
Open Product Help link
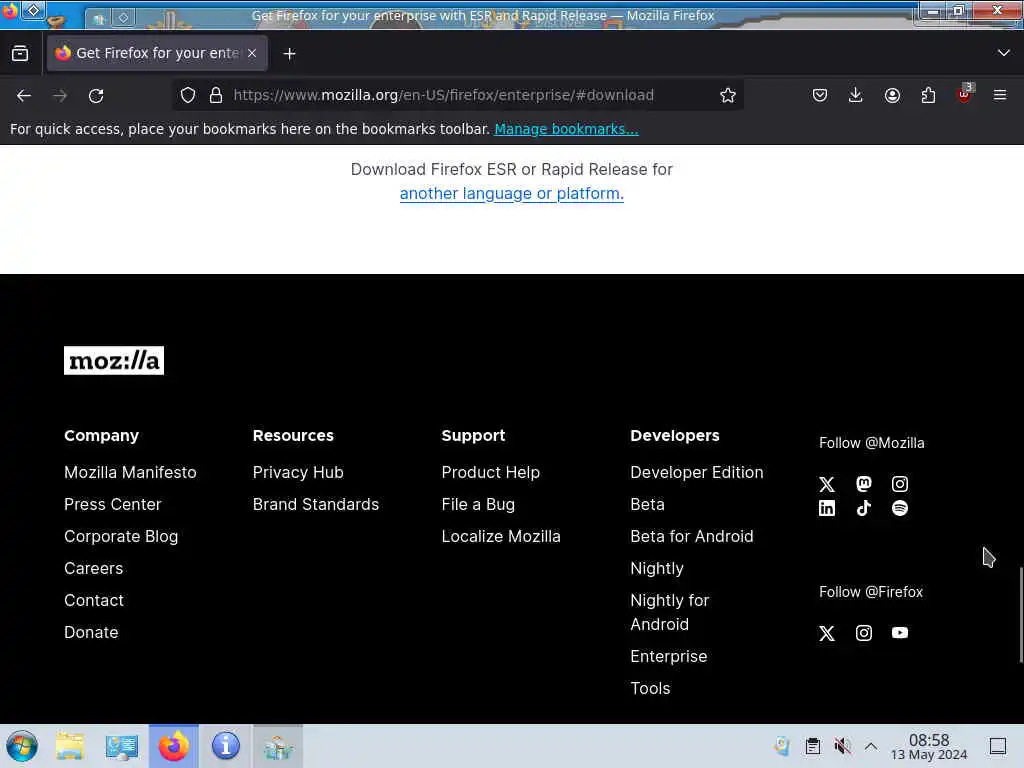490,472
